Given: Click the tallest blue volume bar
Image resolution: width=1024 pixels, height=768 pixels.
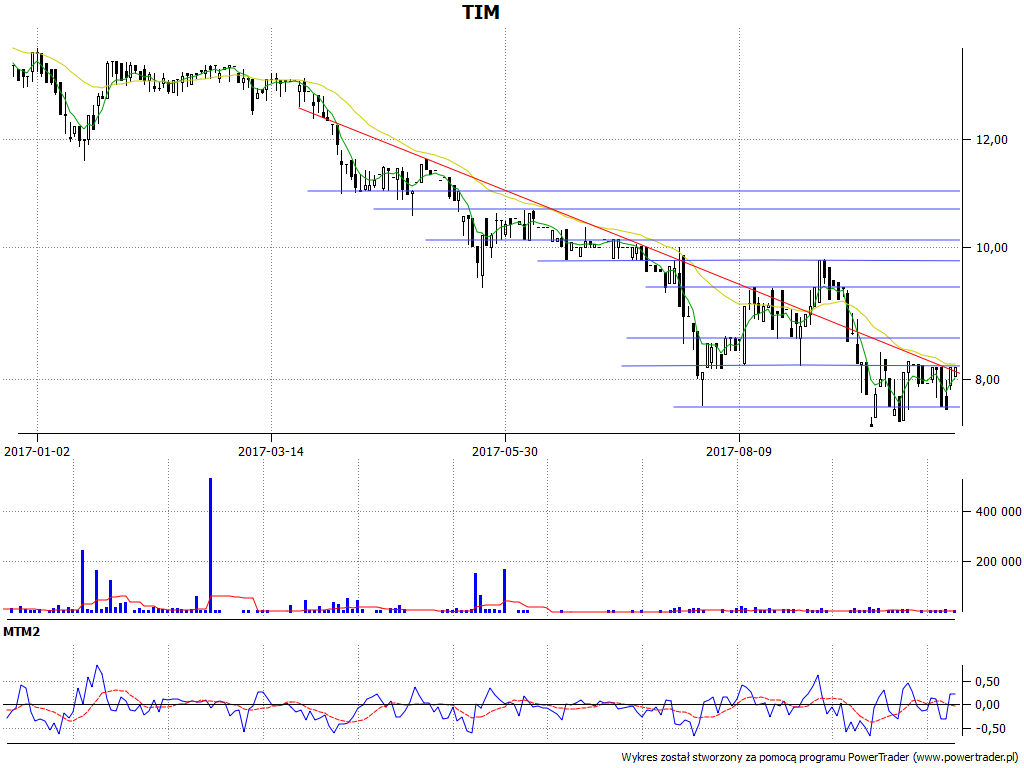Looking at the screenshot, I should coord(210,545).
